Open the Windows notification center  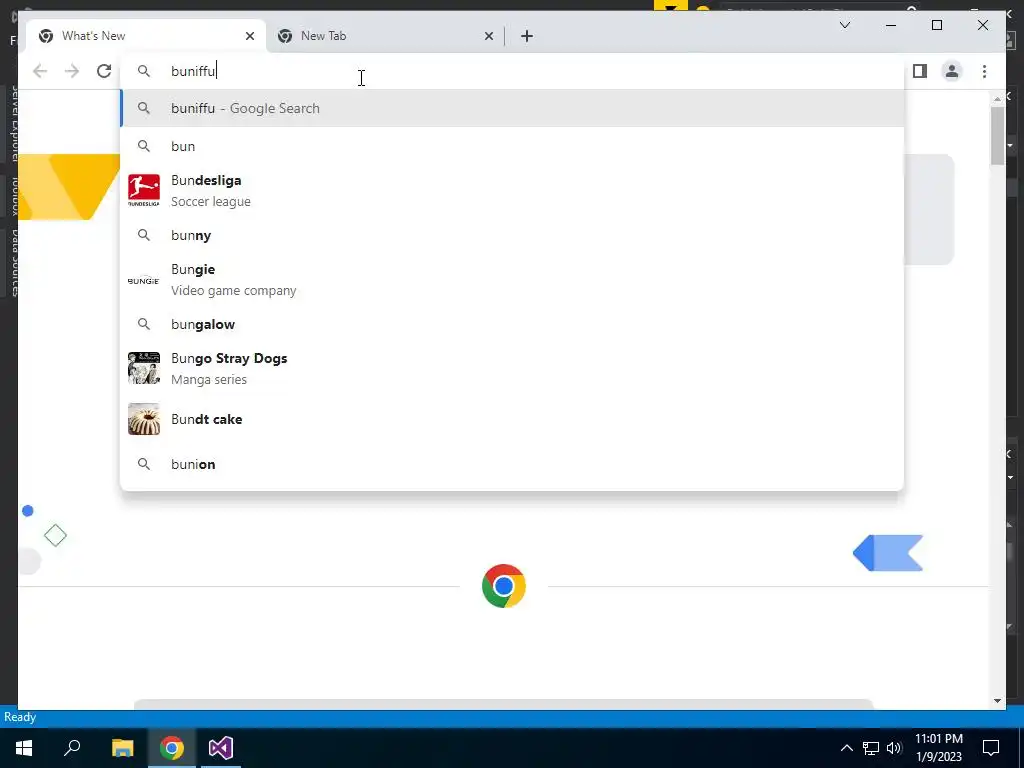click(991, 748)
